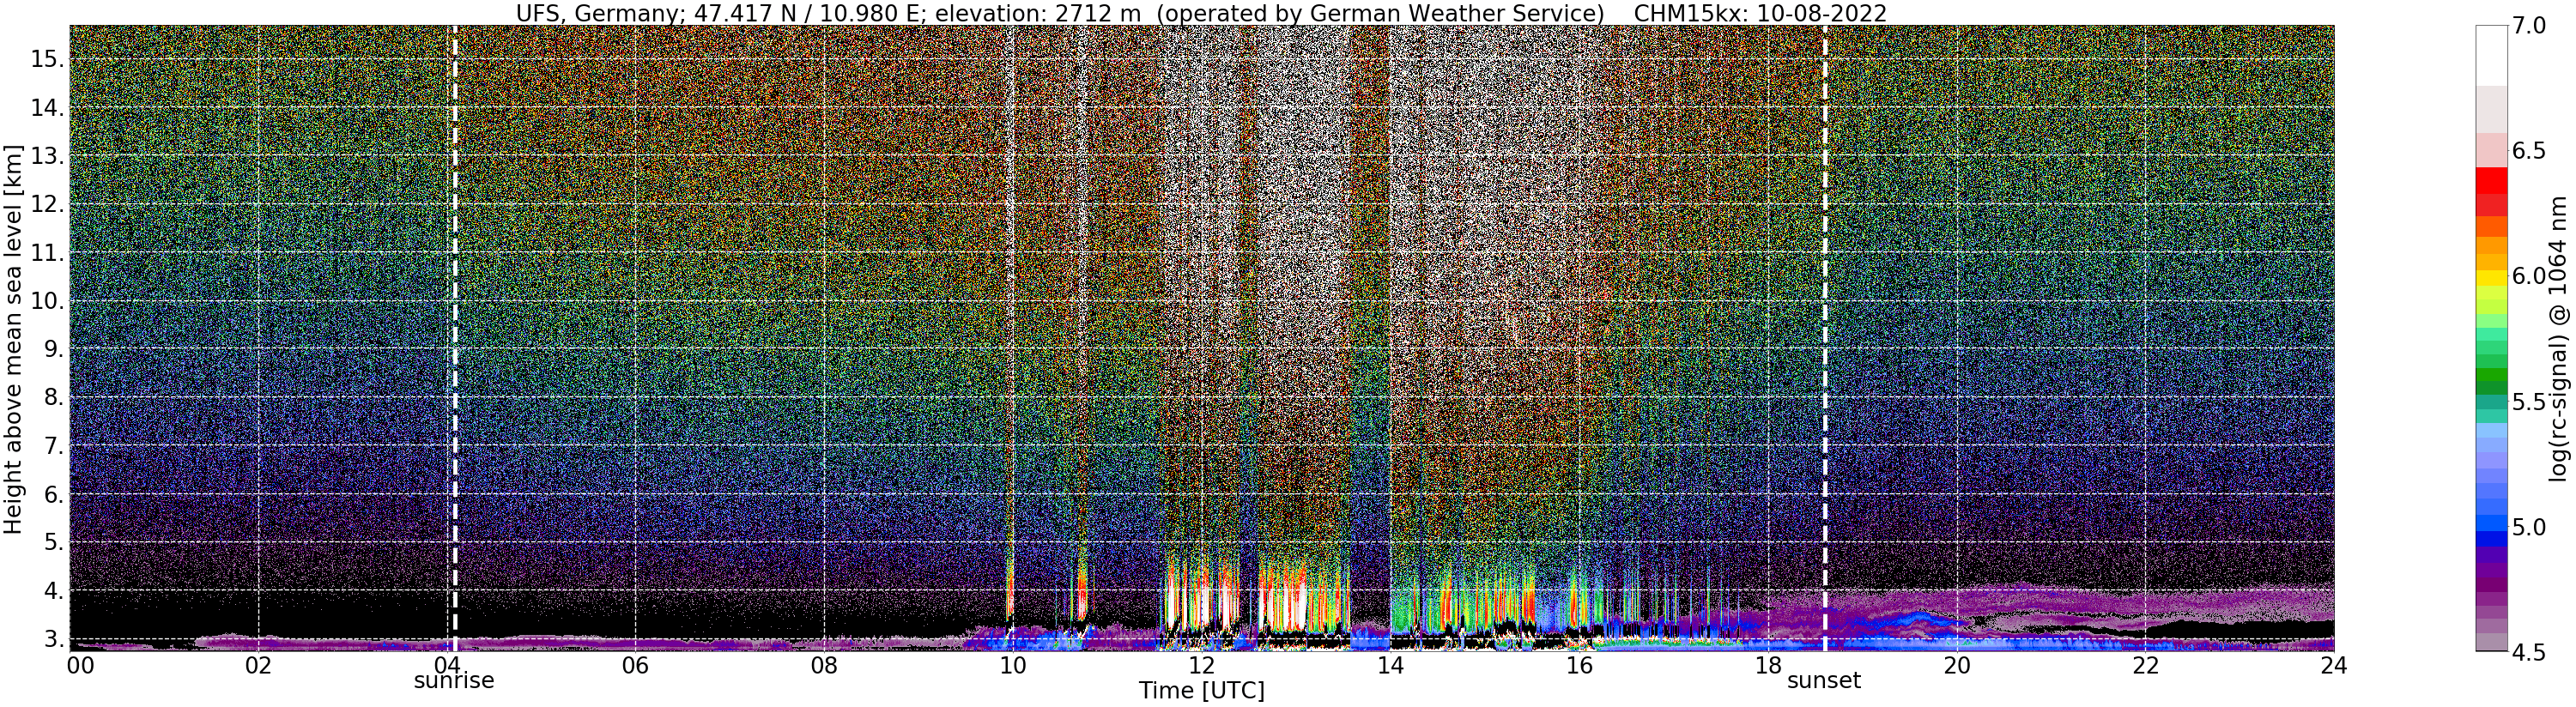The height and width of the screenshot is (707, 2576).
Task: Click the colorbar tick value 4.5
Action: (2529, 652)
